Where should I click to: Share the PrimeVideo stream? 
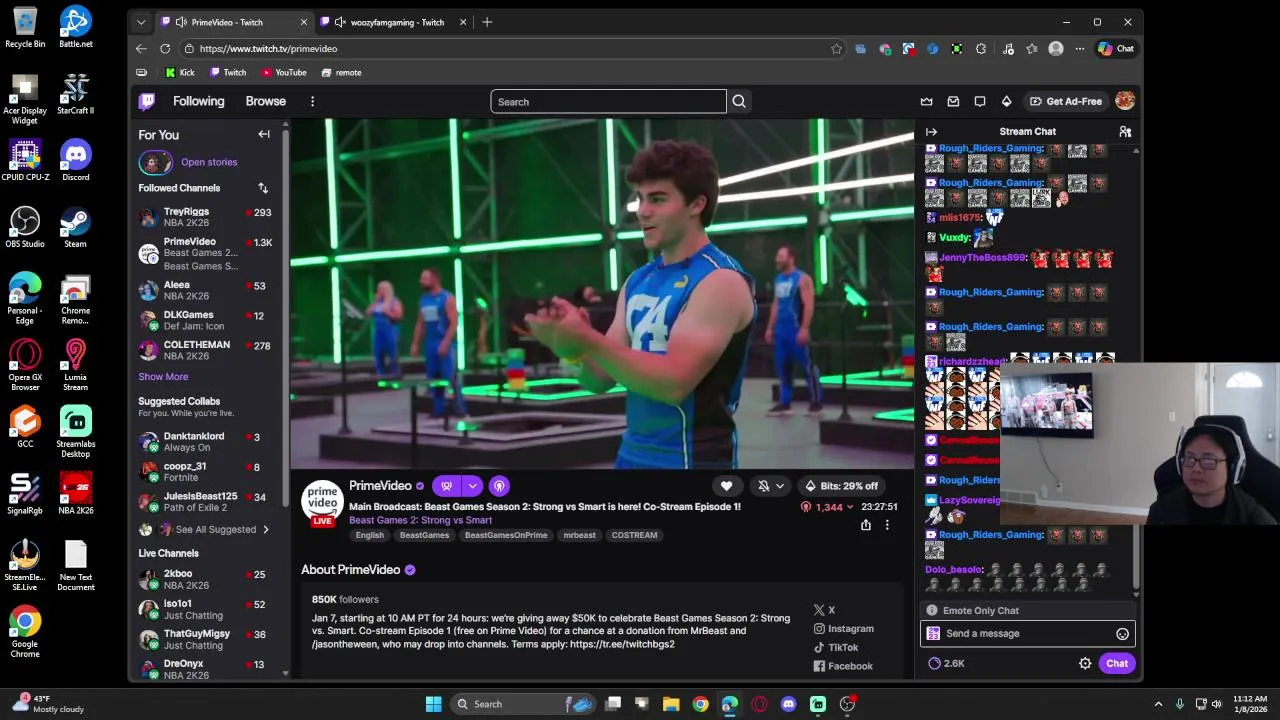tap(866, 525)
